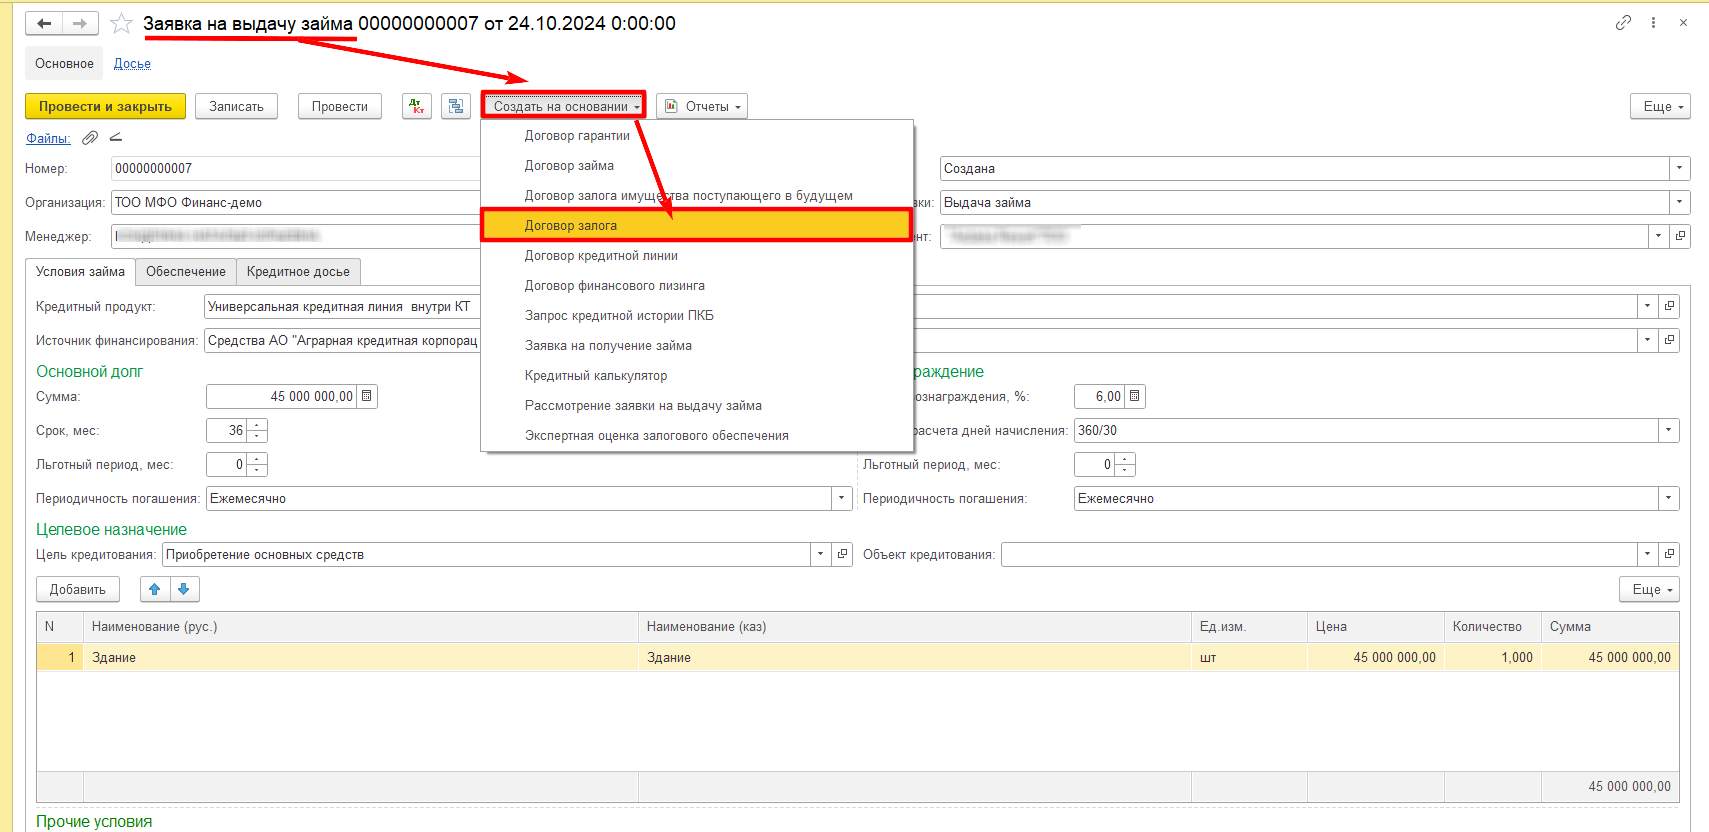Image resolution: width=1709 pixels, height=832 pixels.
Task: Open the Кредитный продукт record via its open icon
Action: (1669, 306)
